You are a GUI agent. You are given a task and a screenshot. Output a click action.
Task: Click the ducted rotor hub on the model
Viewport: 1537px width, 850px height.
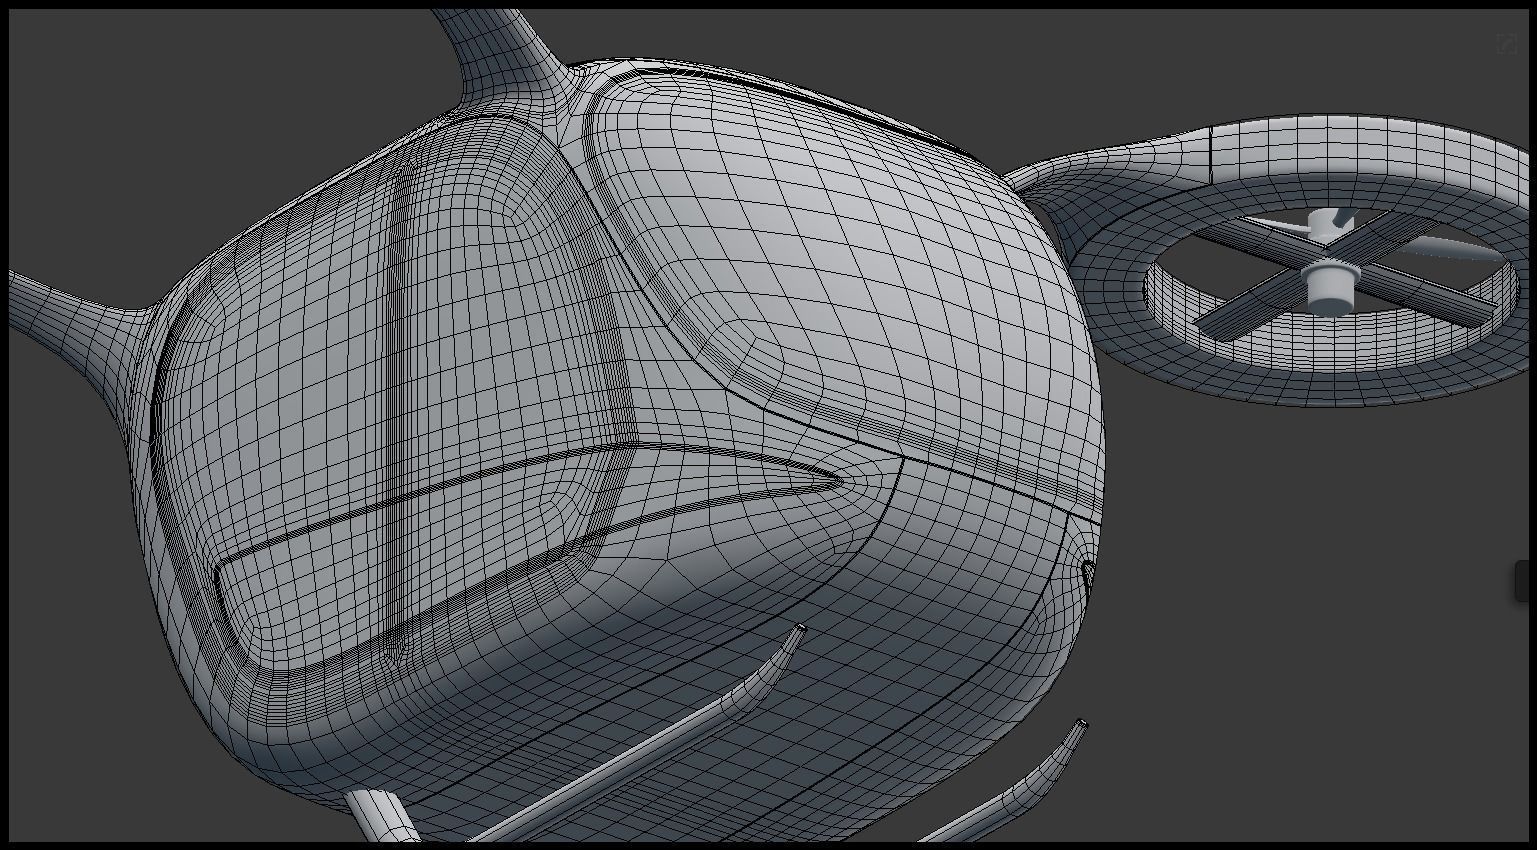click(x=1330, y=285)
